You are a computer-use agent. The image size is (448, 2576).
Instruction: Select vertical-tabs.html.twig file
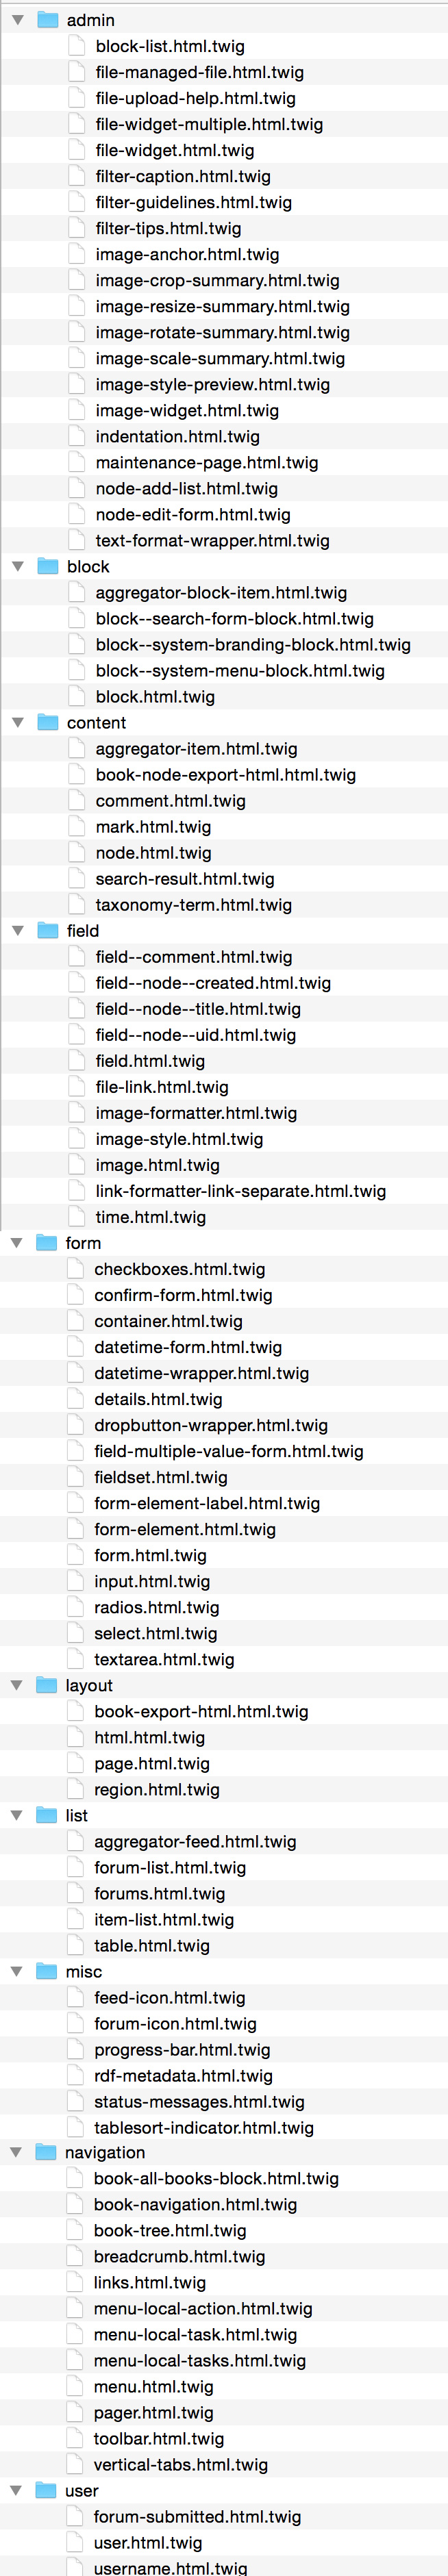pyautogui.click(x=181, y=2464)
